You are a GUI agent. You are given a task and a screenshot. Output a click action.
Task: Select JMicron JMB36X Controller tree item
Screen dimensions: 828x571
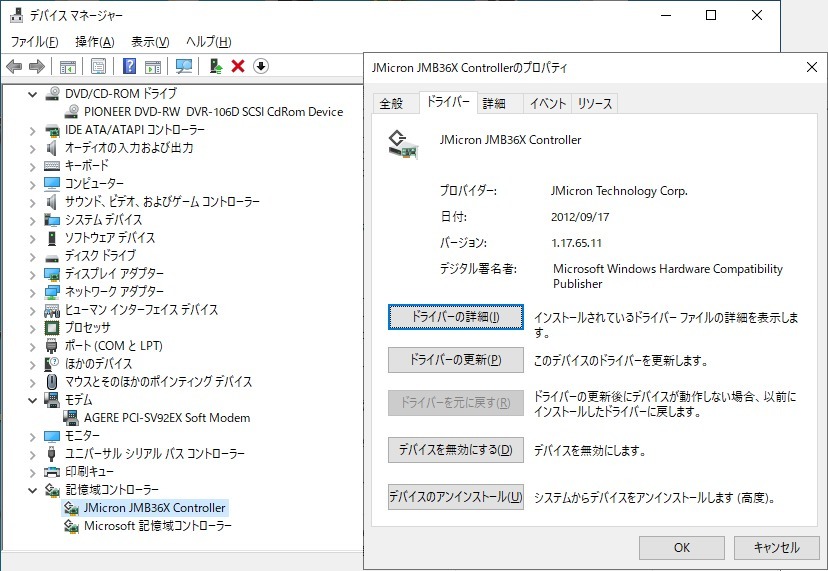154,508
